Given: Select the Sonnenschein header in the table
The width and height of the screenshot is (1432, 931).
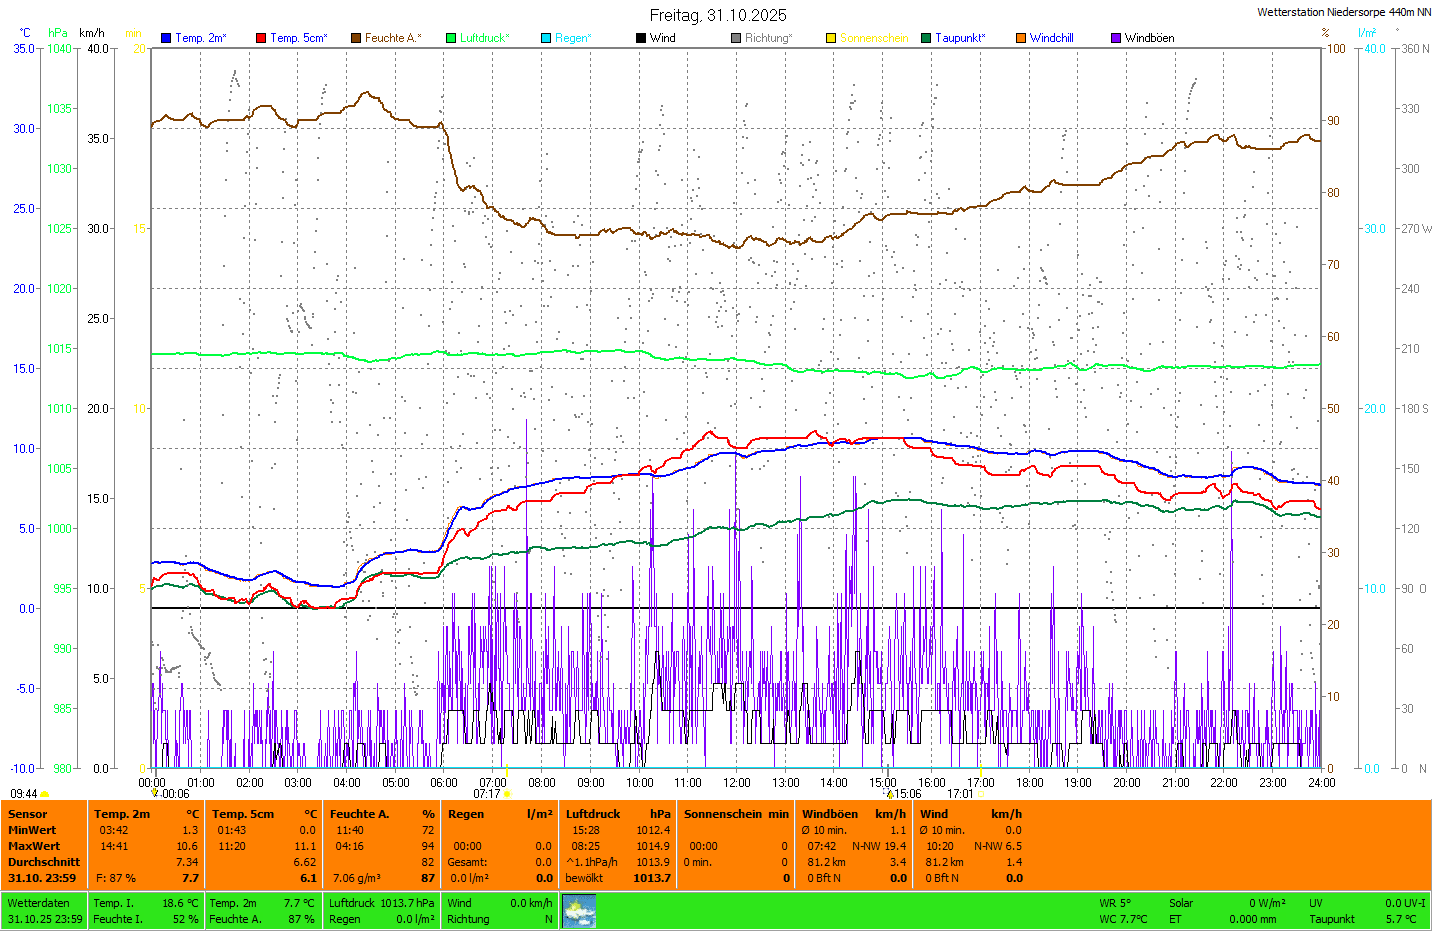Looking at the screenshot, I should point(727,814).
